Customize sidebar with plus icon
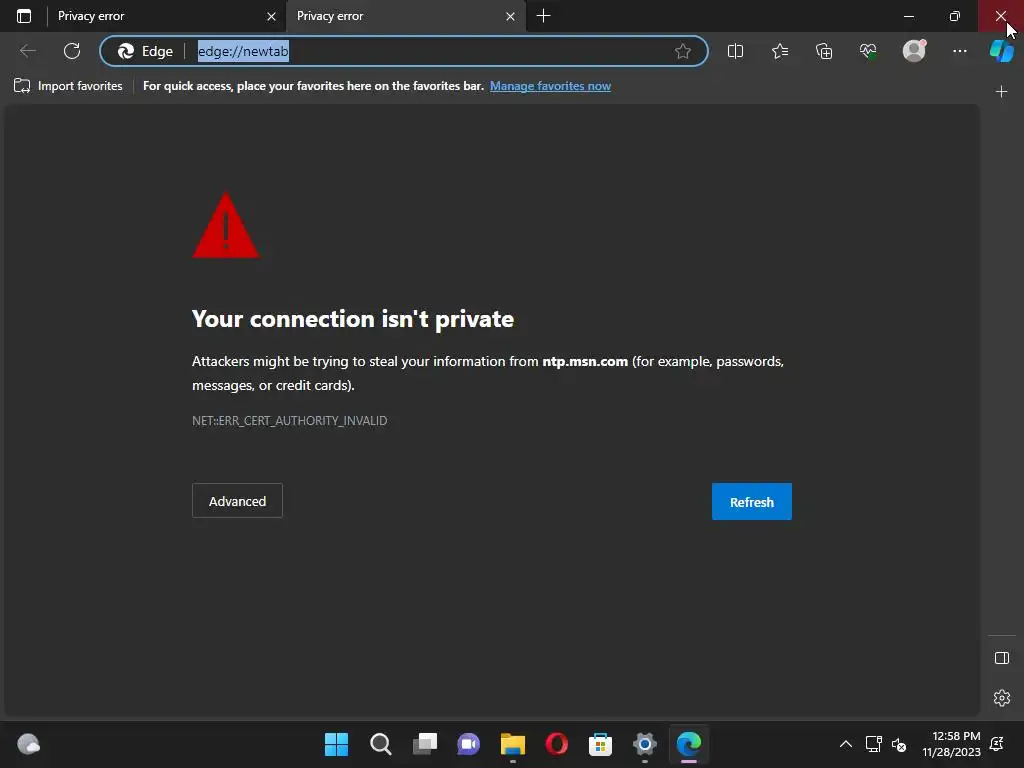Image resolution: width=1024 pixels, height=768 pixels. click(1001, 91)
